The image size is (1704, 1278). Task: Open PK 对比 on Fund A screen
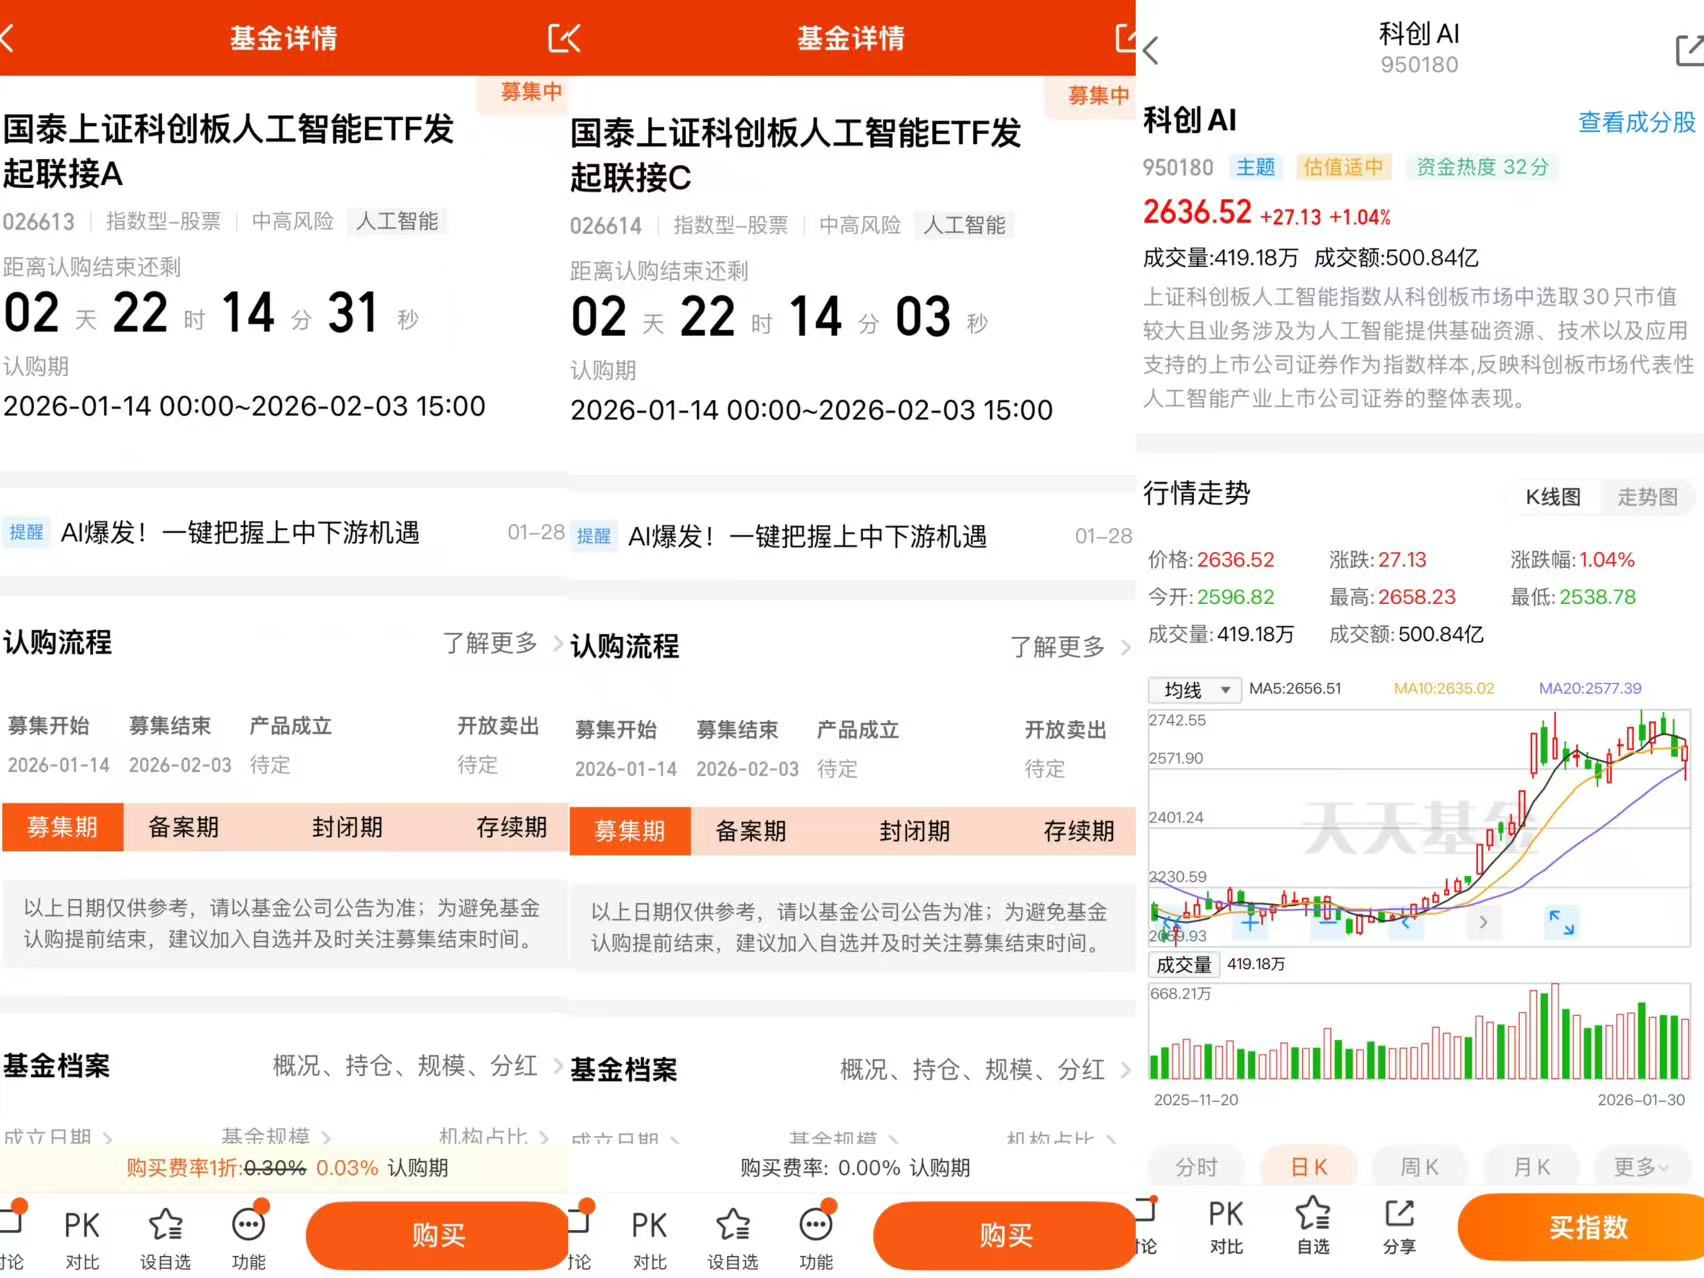(x=82, y=1239)
